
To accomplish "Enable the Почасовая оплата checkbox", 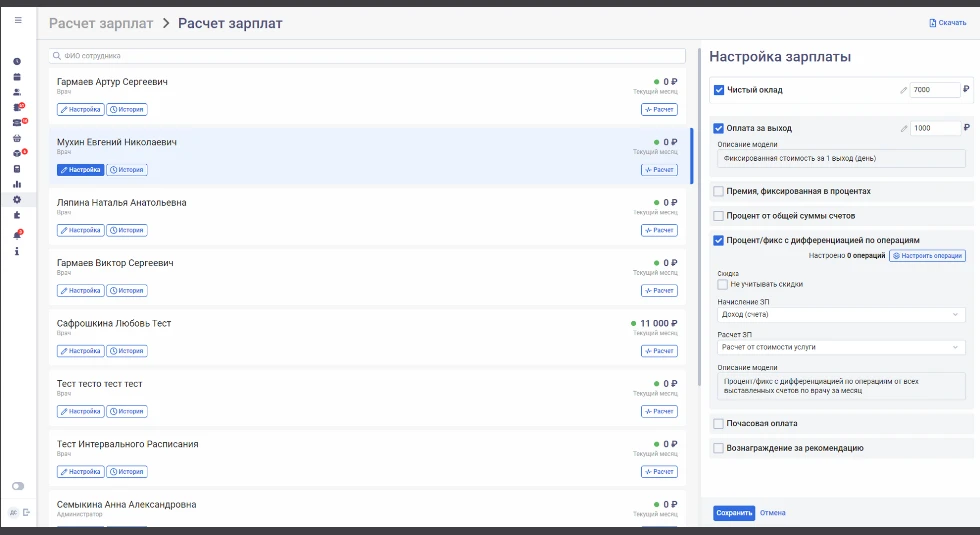I will click(719, 423).
